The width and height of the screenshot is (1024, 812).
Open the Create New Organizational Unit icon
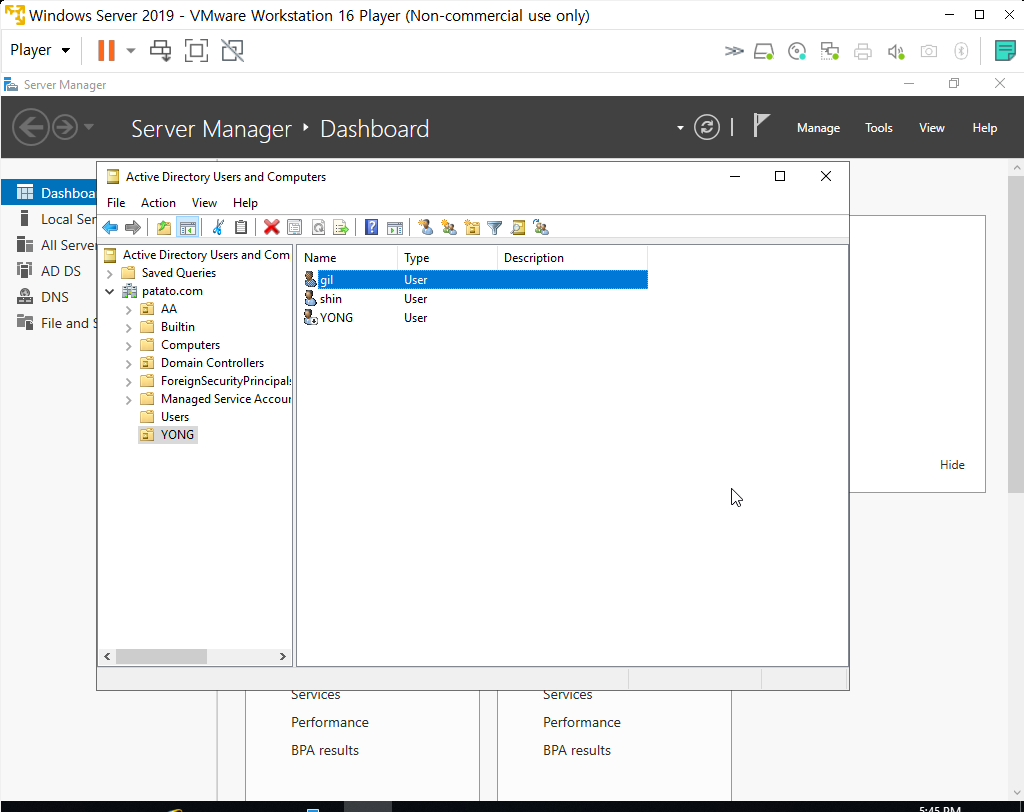coord(471,227)
